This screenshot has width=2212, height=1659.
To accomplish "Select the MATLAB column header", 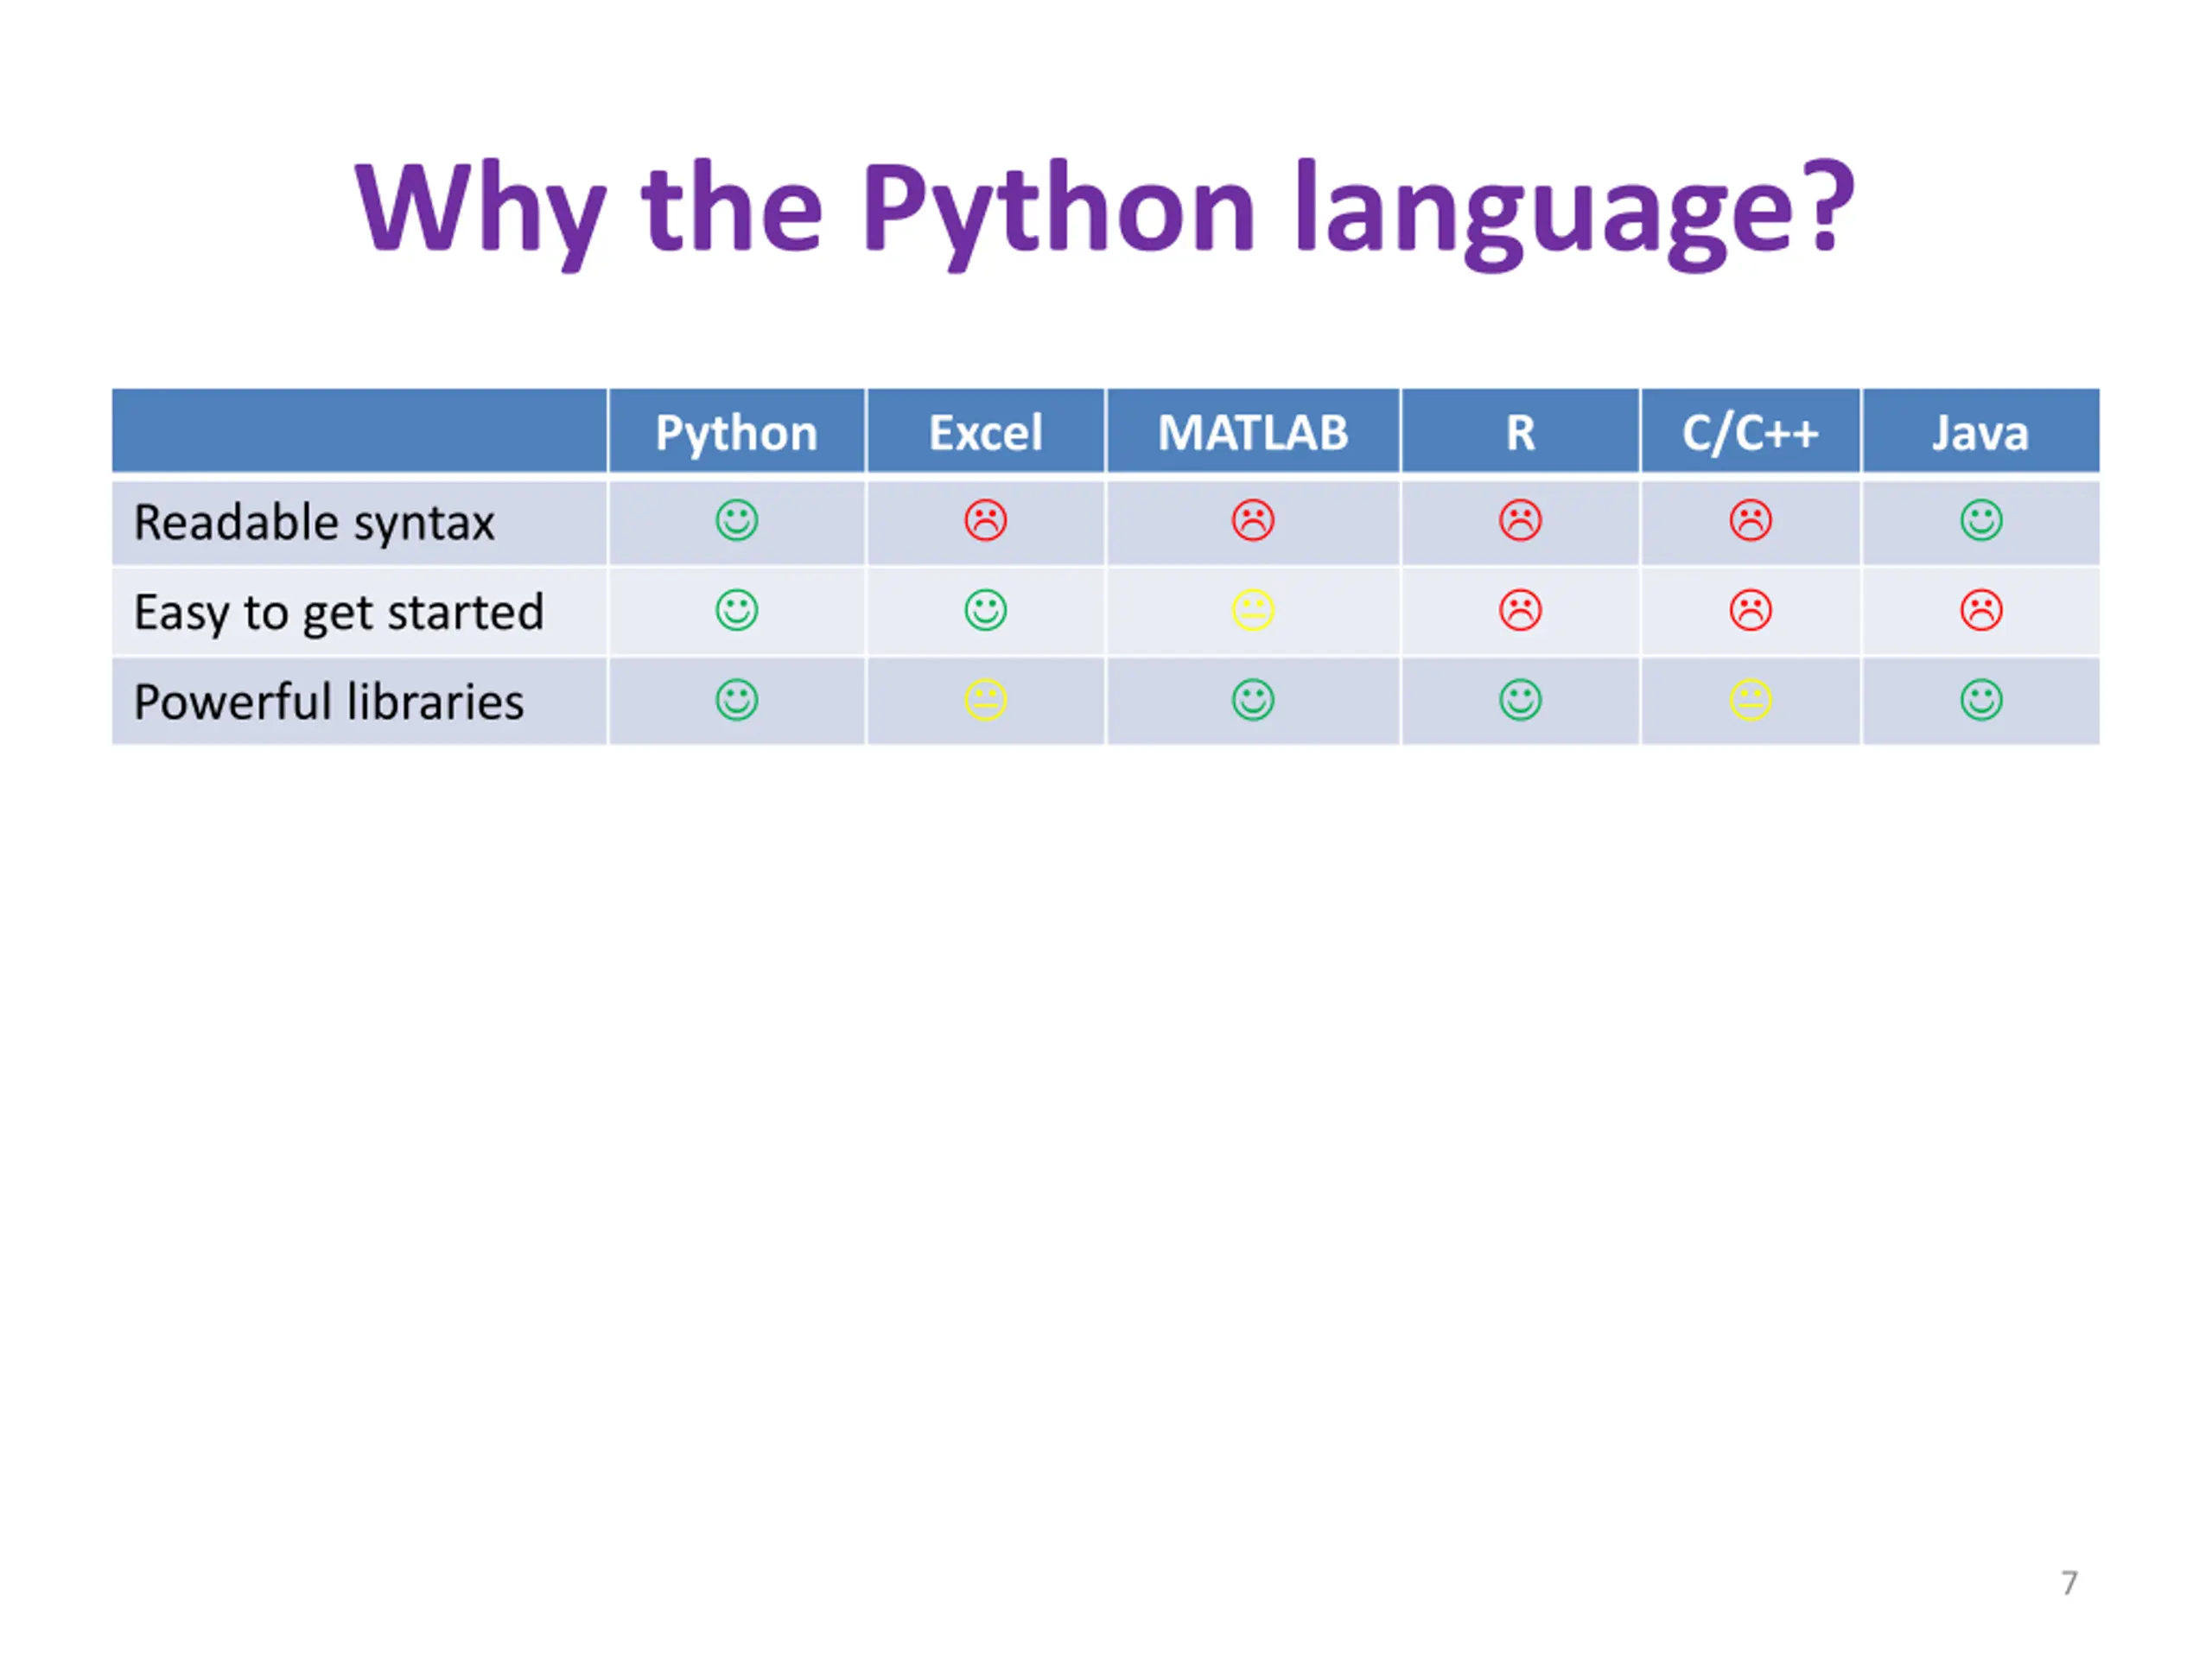I will pos(1253,432).
